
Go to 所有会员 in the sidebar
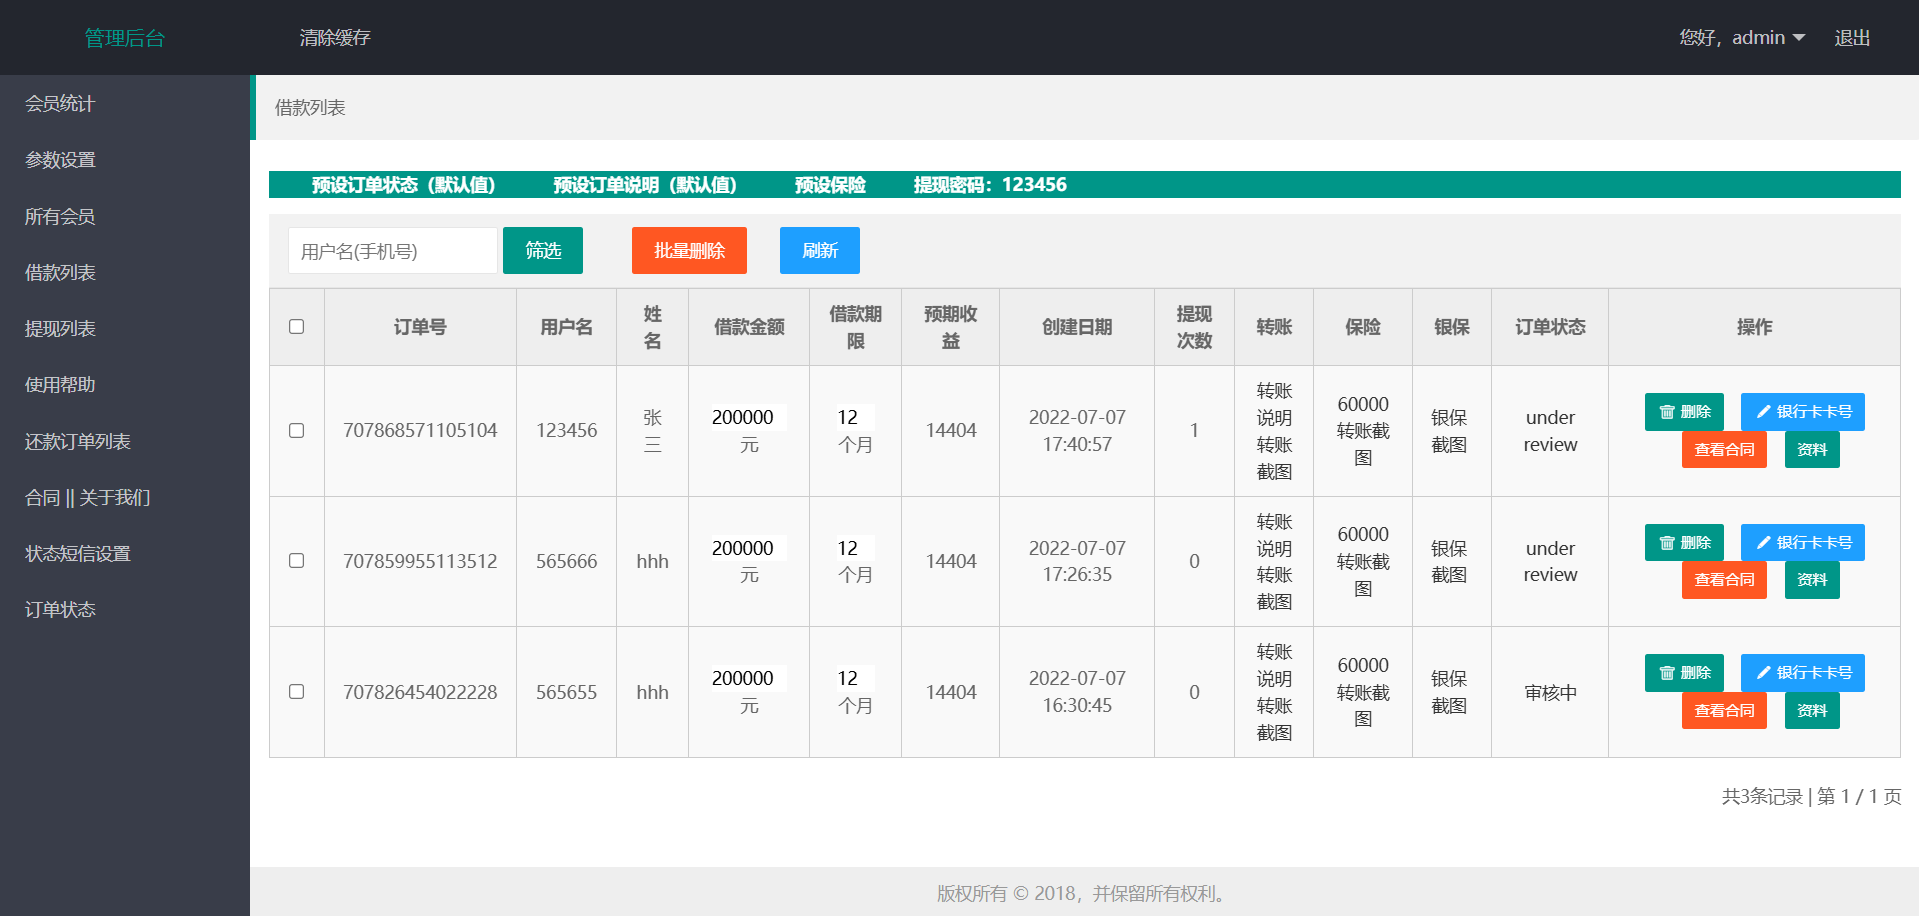[60, 217]
